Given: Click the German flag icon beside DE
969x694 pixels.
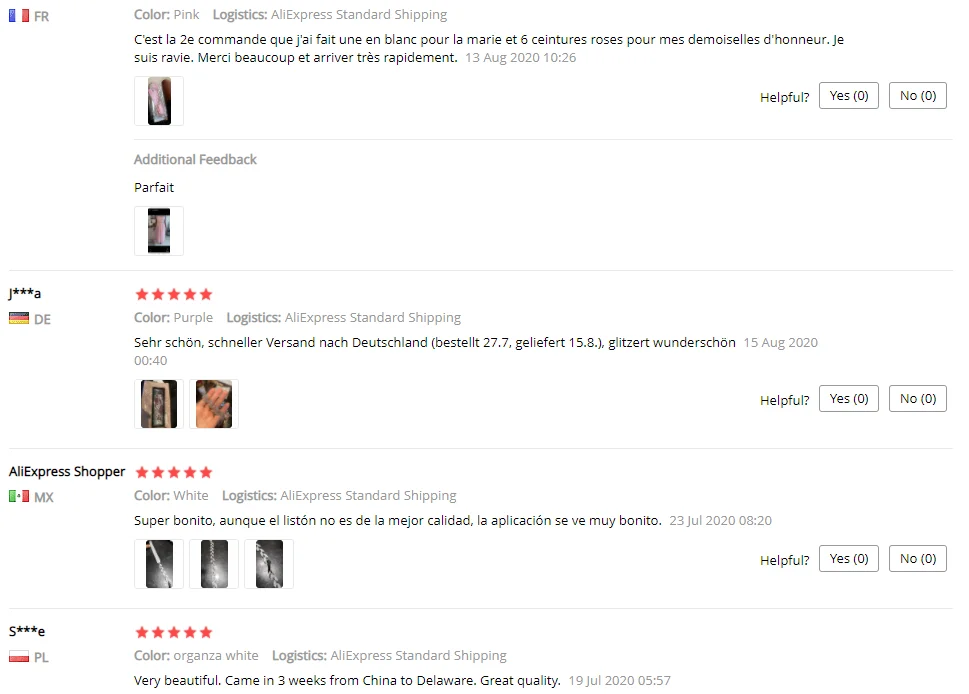Looking at the screenshot, I should tap(19, 318).
